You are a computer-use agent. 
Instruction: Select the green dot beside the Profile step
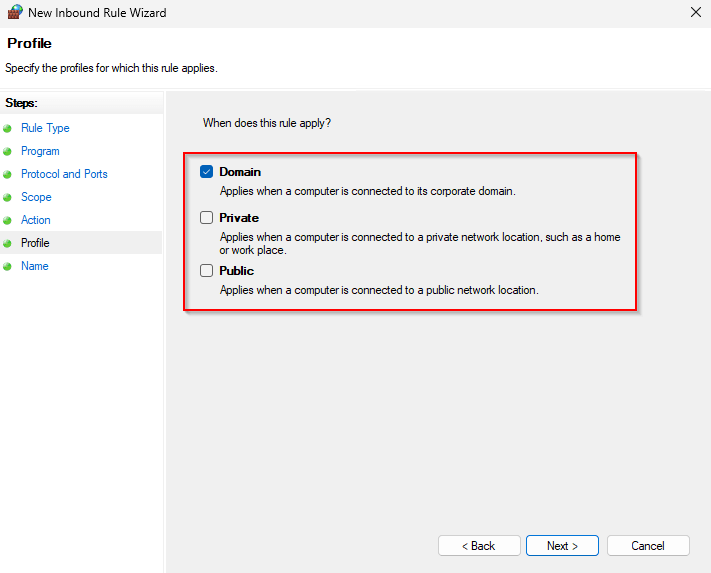(x=8, y=244)
